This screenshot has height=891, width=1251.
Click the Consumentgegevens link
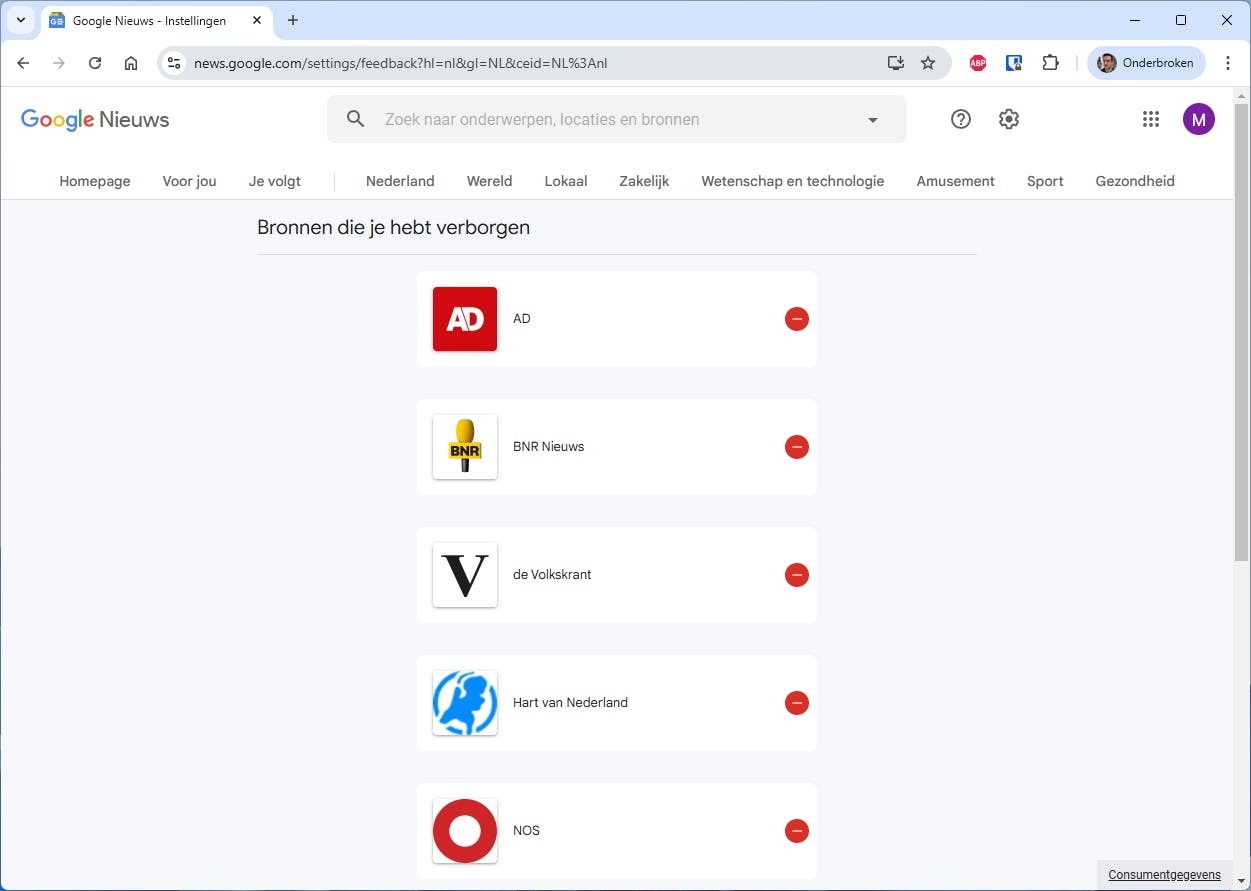pyautogui.click(x=1164, y=875)
